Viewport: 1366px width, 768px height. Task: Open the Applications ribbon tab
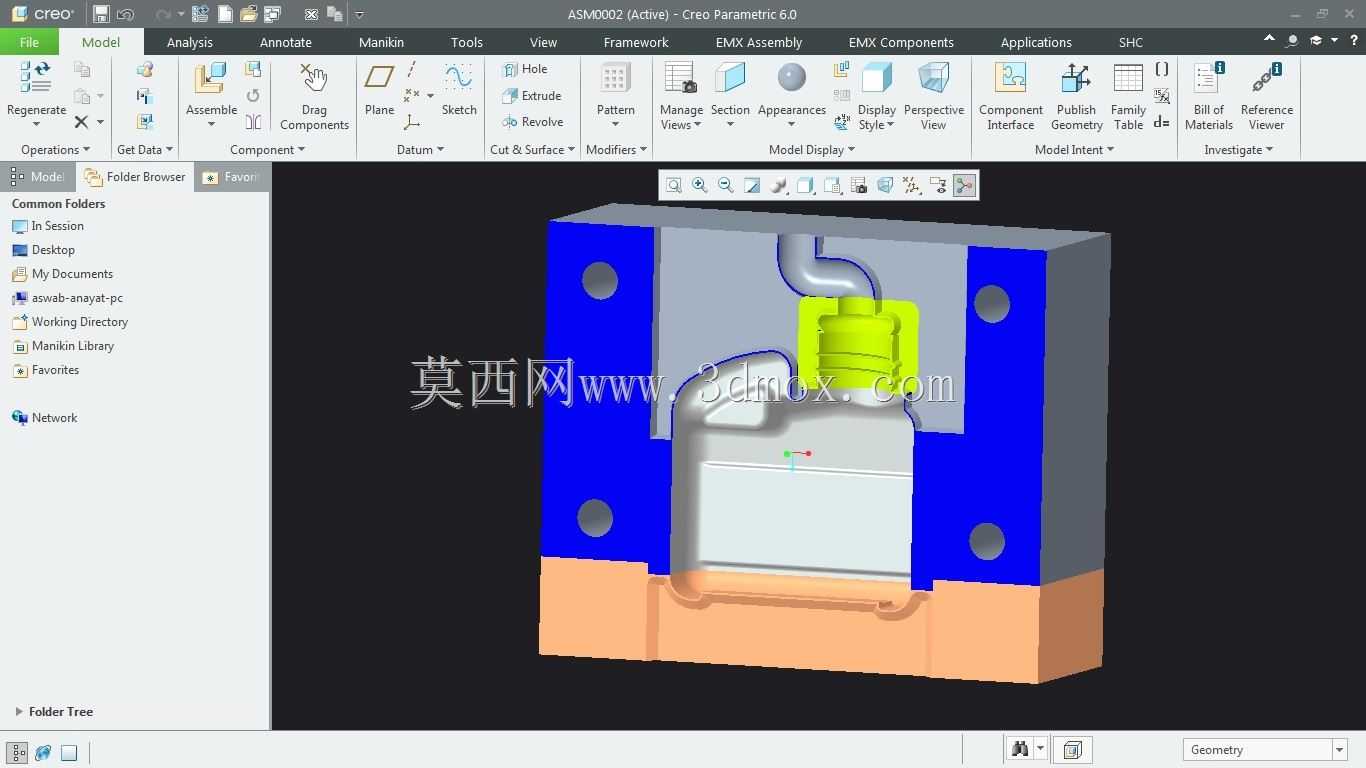pyautogui.click(x=1036, y=42)
